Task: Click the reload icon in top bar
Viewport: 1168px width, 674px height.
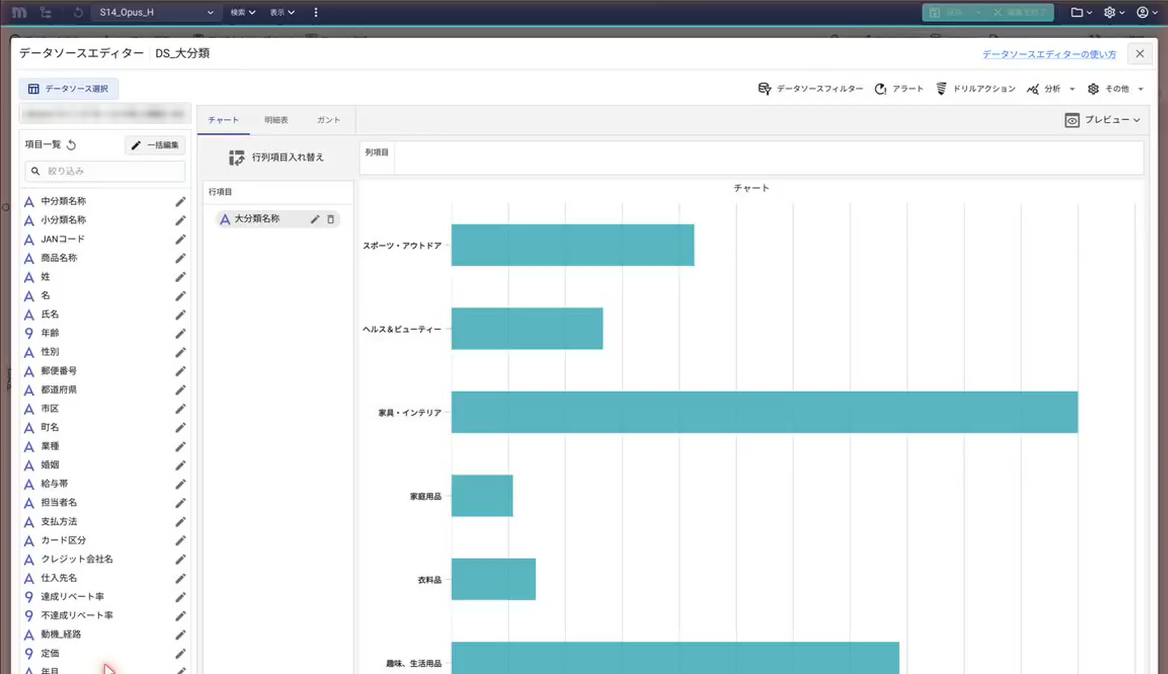Action: [x=78, y=13]
